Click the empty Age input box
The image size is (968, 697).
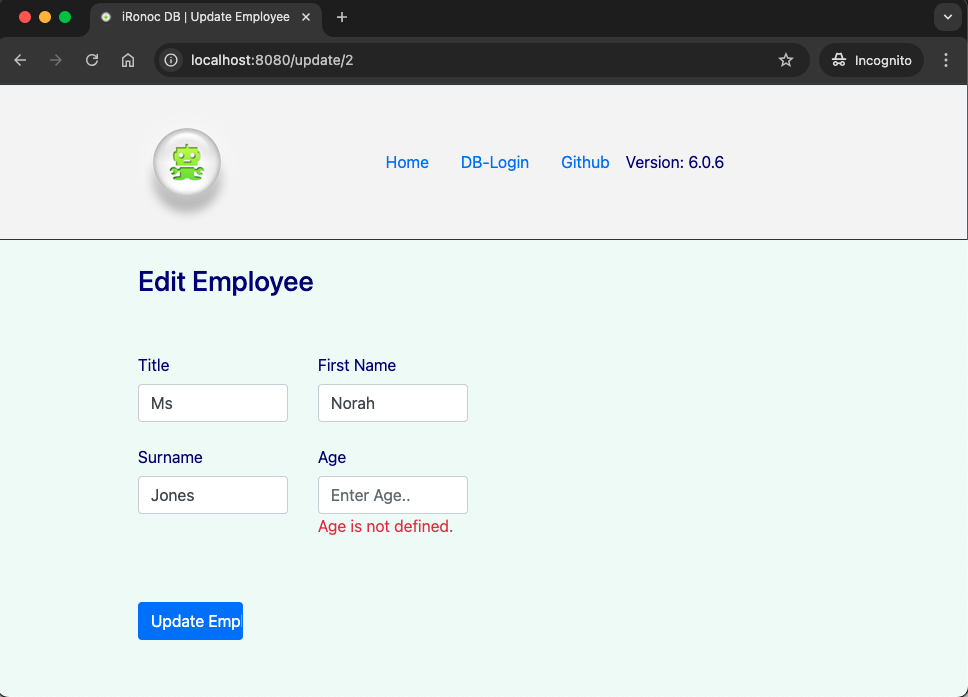[393, 495]
